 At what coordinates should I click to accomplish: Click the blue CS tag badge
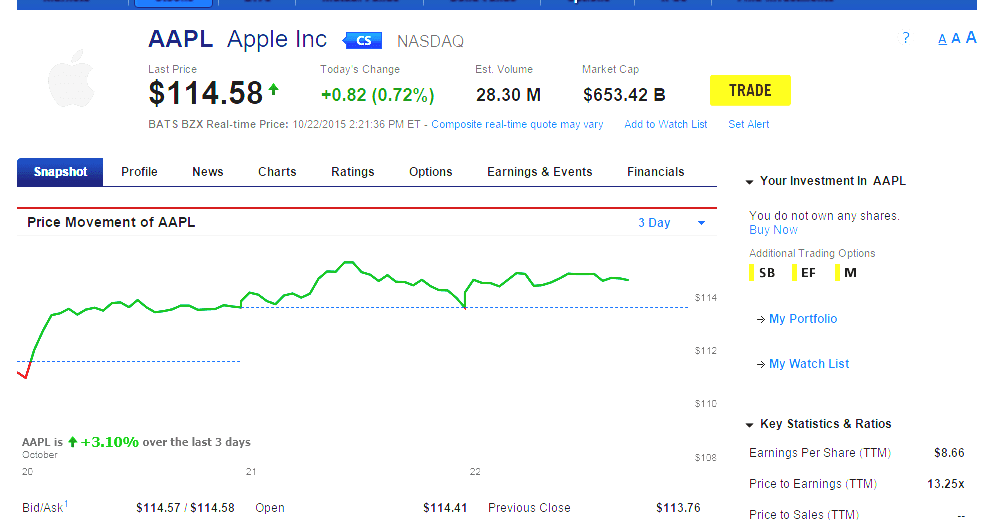(x=362, y=41)
